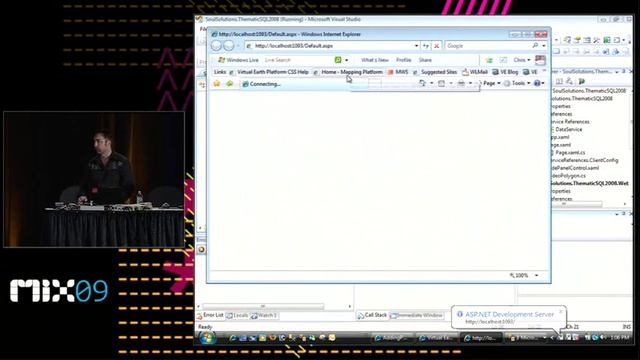This screenshot has width=640, height=360.
Task: Click the Refresh icon beside the address bar
Action: tap(426, 46)
